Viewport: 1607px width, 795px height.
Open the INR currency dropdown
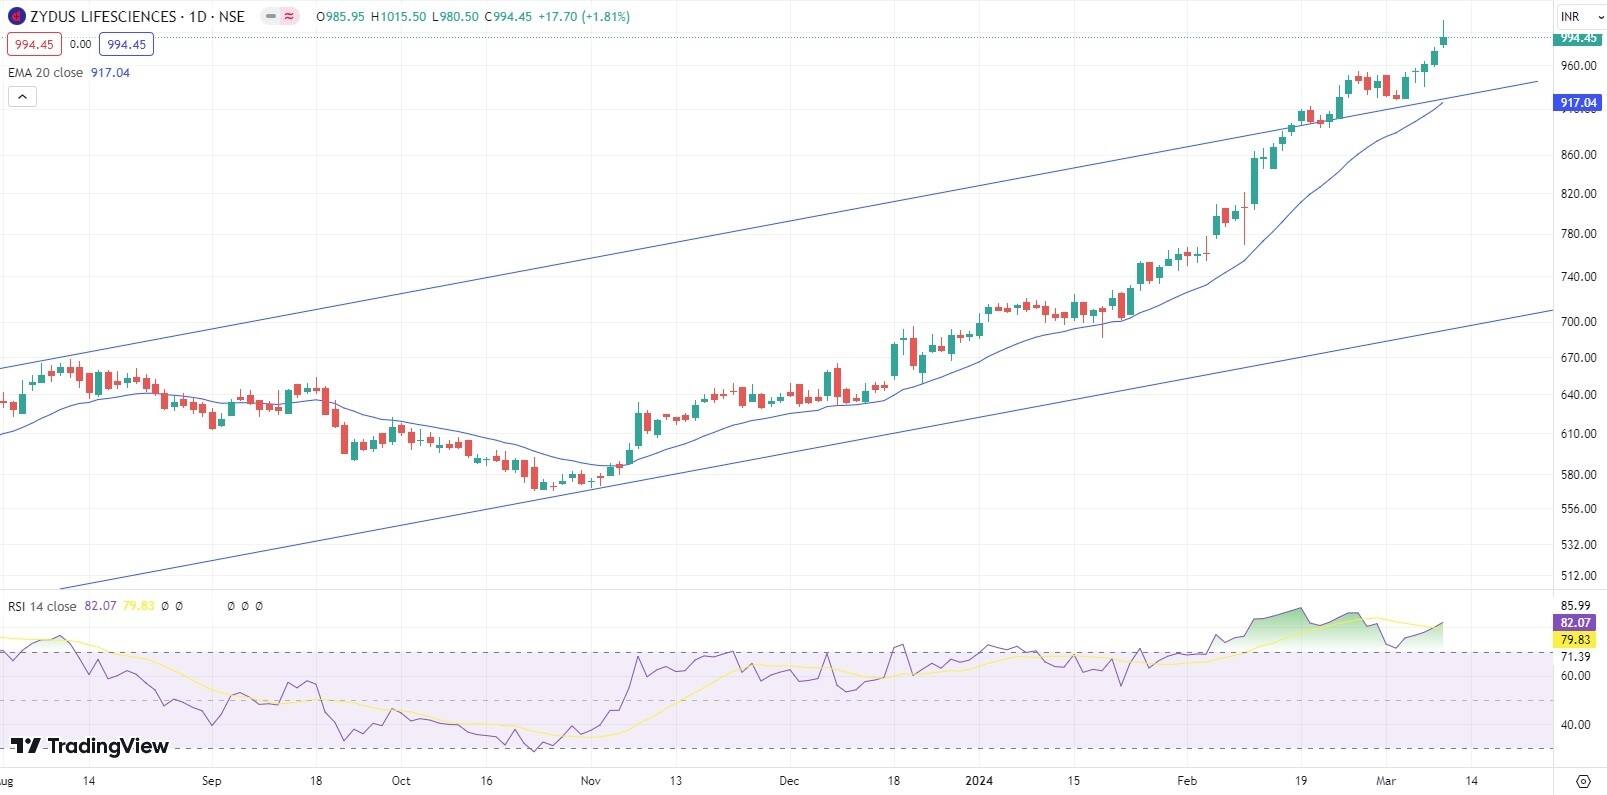coord(1579,17)
